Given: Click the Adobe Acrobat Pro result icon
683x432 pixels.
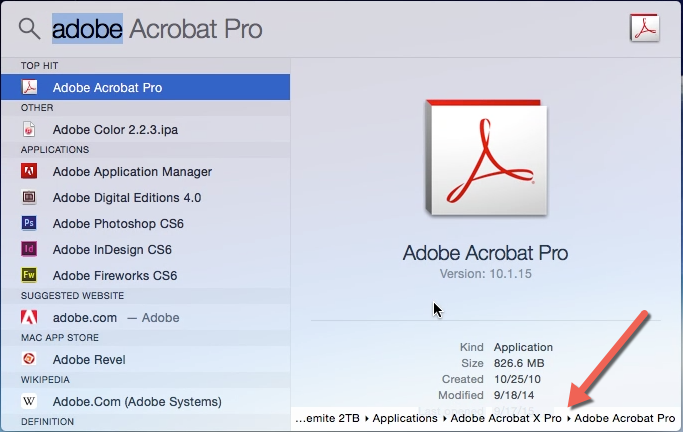Looking at the screenshot, I should pos(29,87).
